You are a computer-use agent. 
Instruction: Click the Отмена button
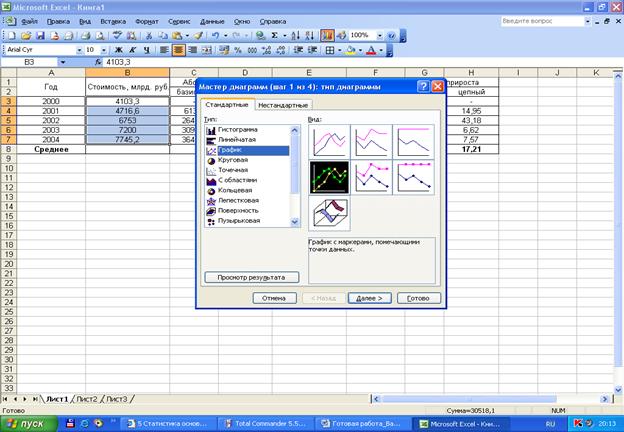(x=274, y=298)
